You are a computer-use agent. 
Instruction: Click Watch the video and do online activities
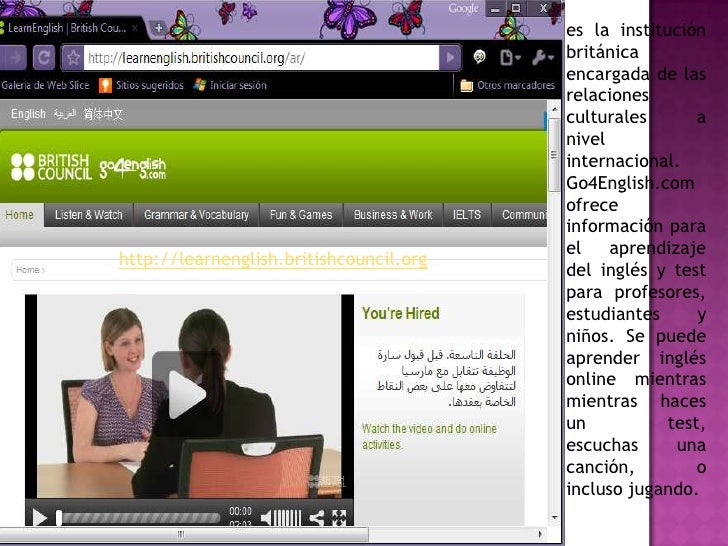[429, 436]
